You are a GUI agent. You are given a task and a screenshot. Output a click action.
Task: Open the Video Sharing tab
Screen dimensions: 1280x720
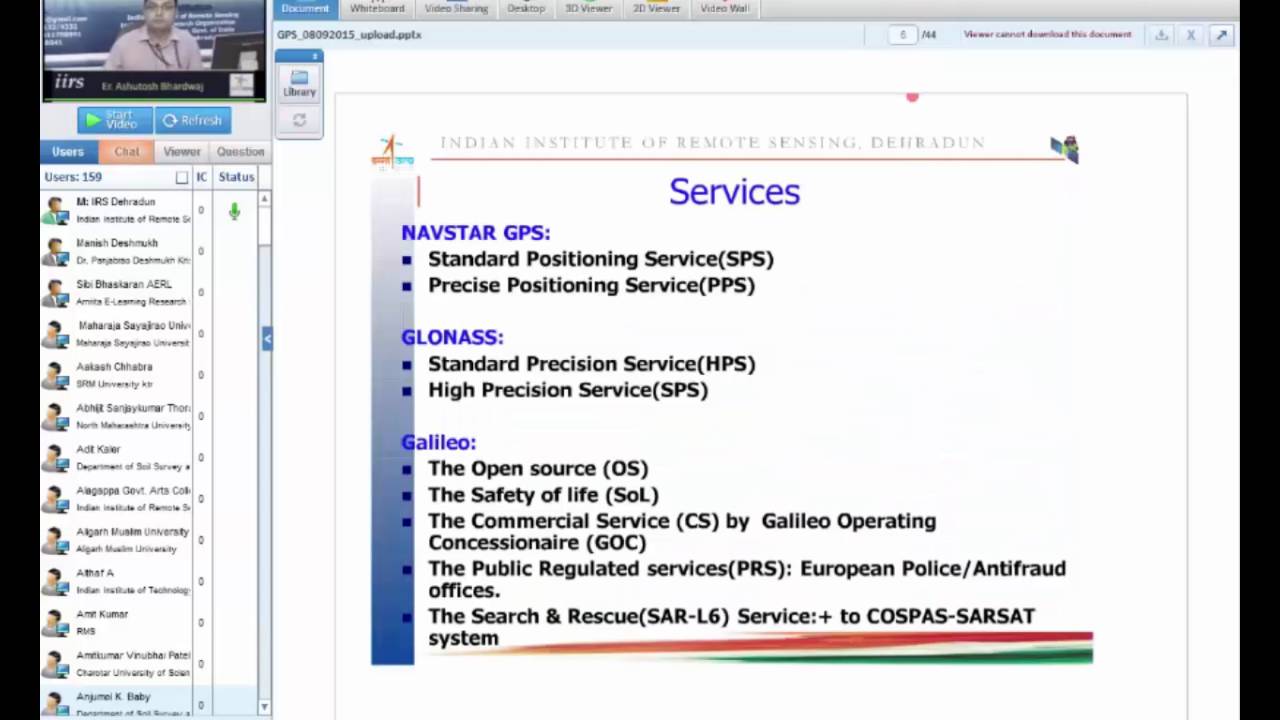(456, 8)
